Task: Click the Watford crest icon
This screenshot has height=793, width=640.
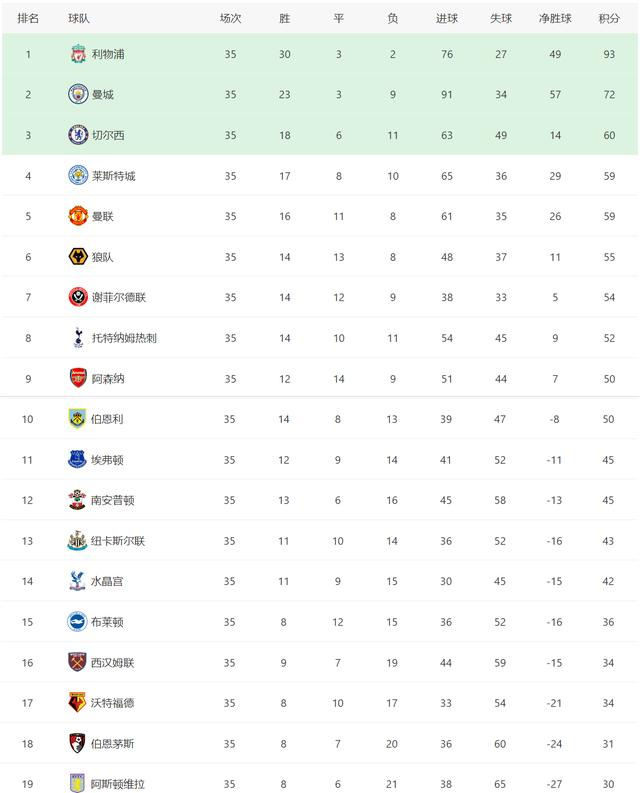Action: (78, 703)
